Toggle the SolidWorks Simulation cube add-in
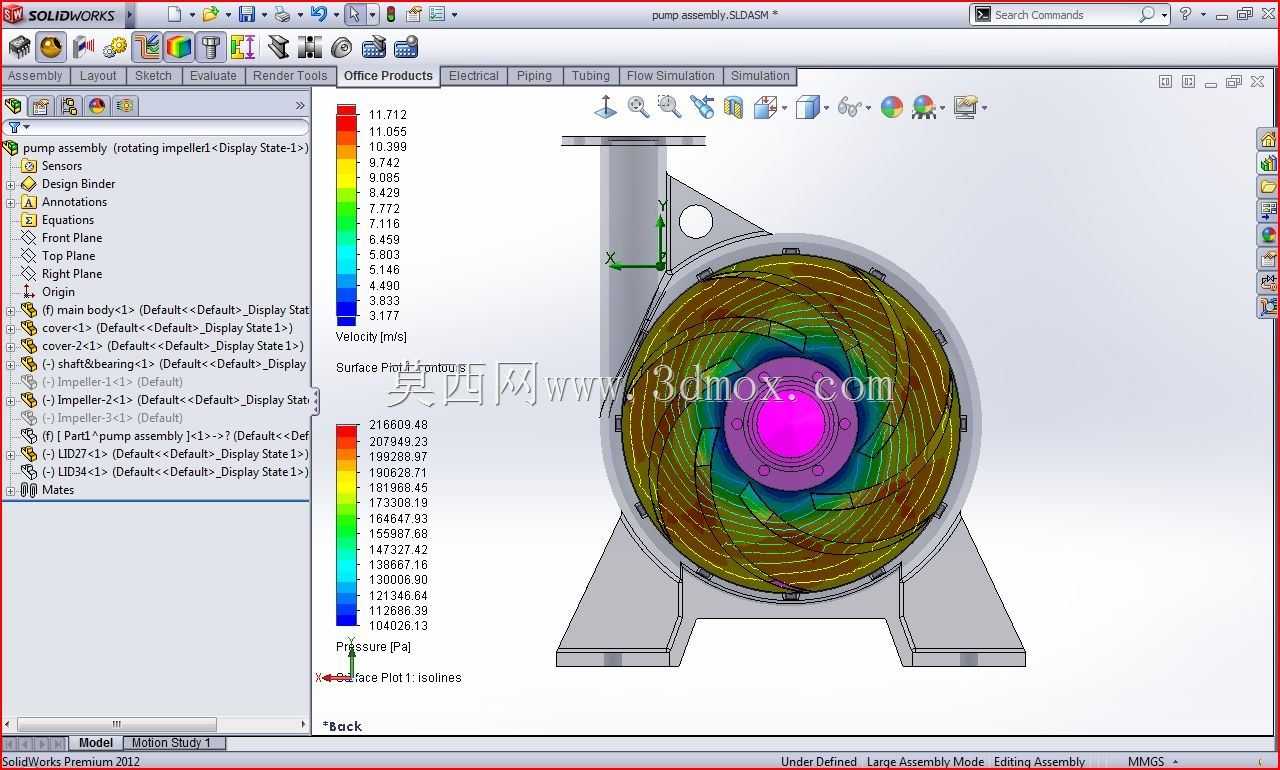 pos(179,47)
